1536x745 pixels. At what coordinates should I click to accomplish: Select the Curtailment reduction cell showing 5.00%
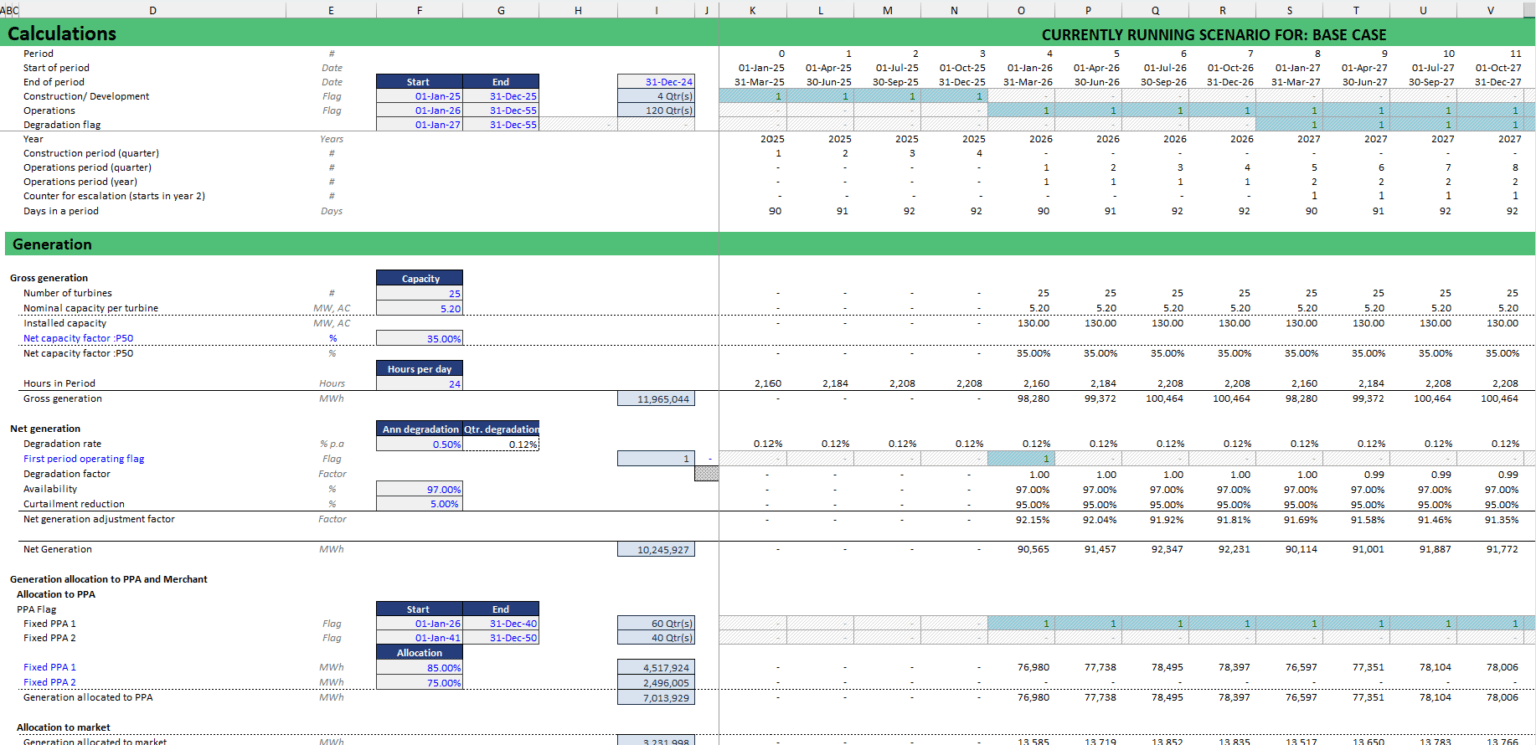(x=419, y=503)
